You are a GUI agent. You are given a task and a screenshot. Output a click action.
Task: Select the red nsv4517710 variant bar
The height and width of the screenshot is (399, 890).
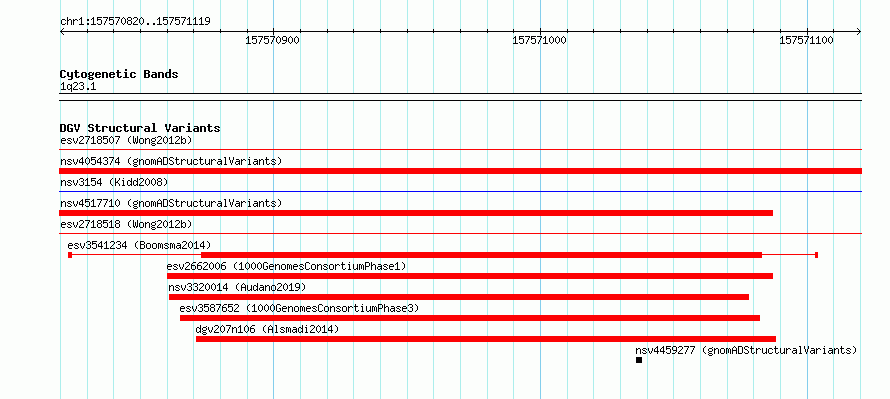tap(416, 213)
